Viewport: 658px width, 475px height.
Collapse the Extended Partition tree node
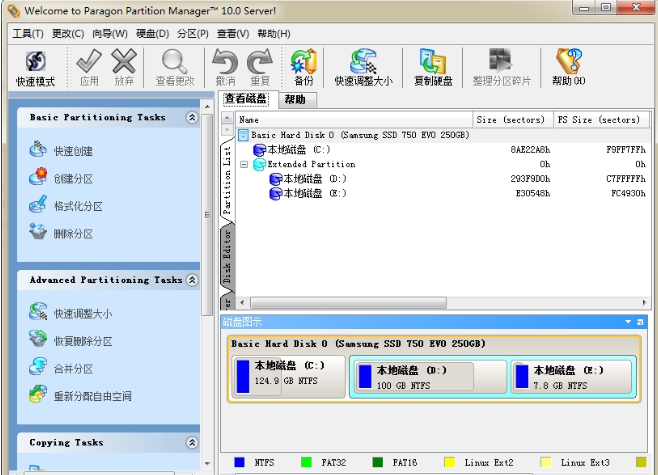tap(244, 164)
